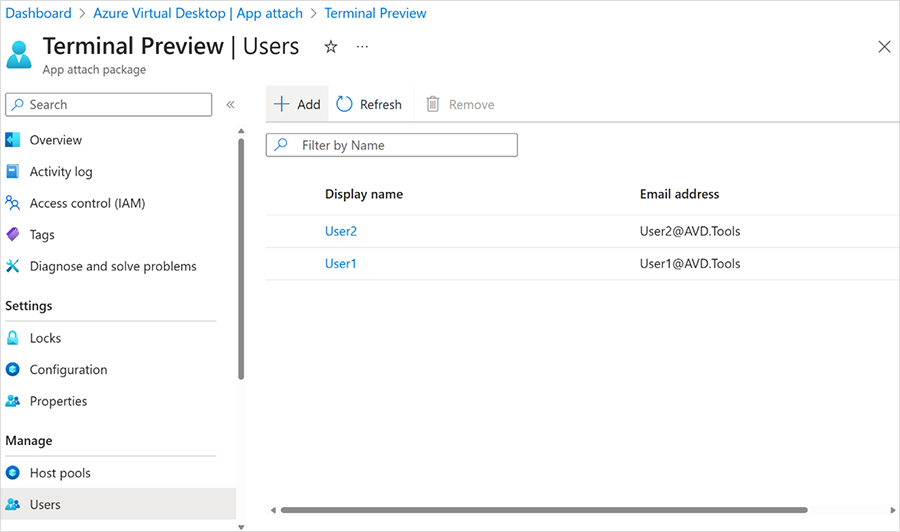Click Terminal Preview breadcrumb
This screenshot has width=900, height=532.
375,13
